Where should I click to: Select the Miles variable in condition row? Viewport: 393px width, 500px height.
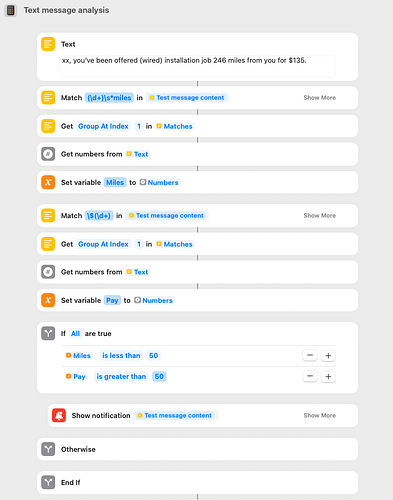(x=78, y=356)
